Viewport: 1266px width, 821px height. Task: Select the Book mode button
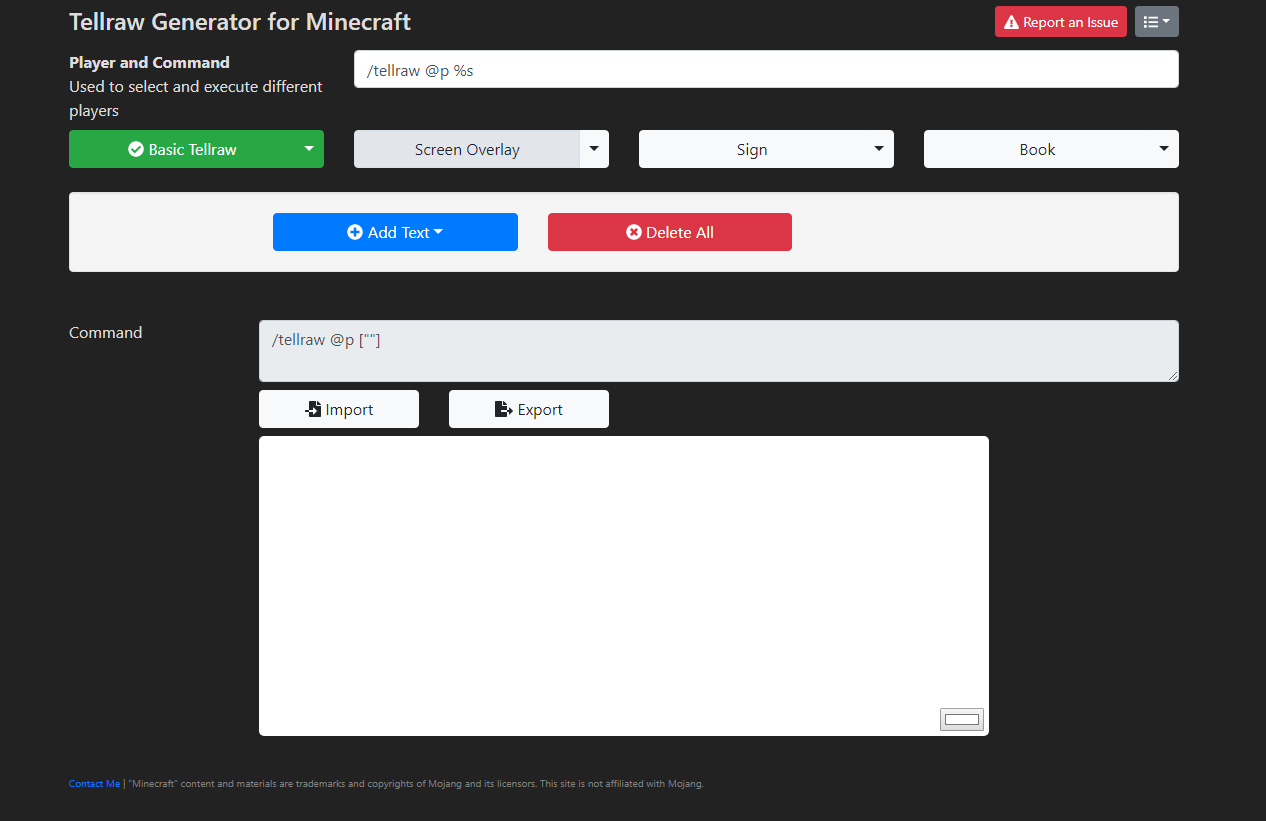click(x=1036, y=149)
